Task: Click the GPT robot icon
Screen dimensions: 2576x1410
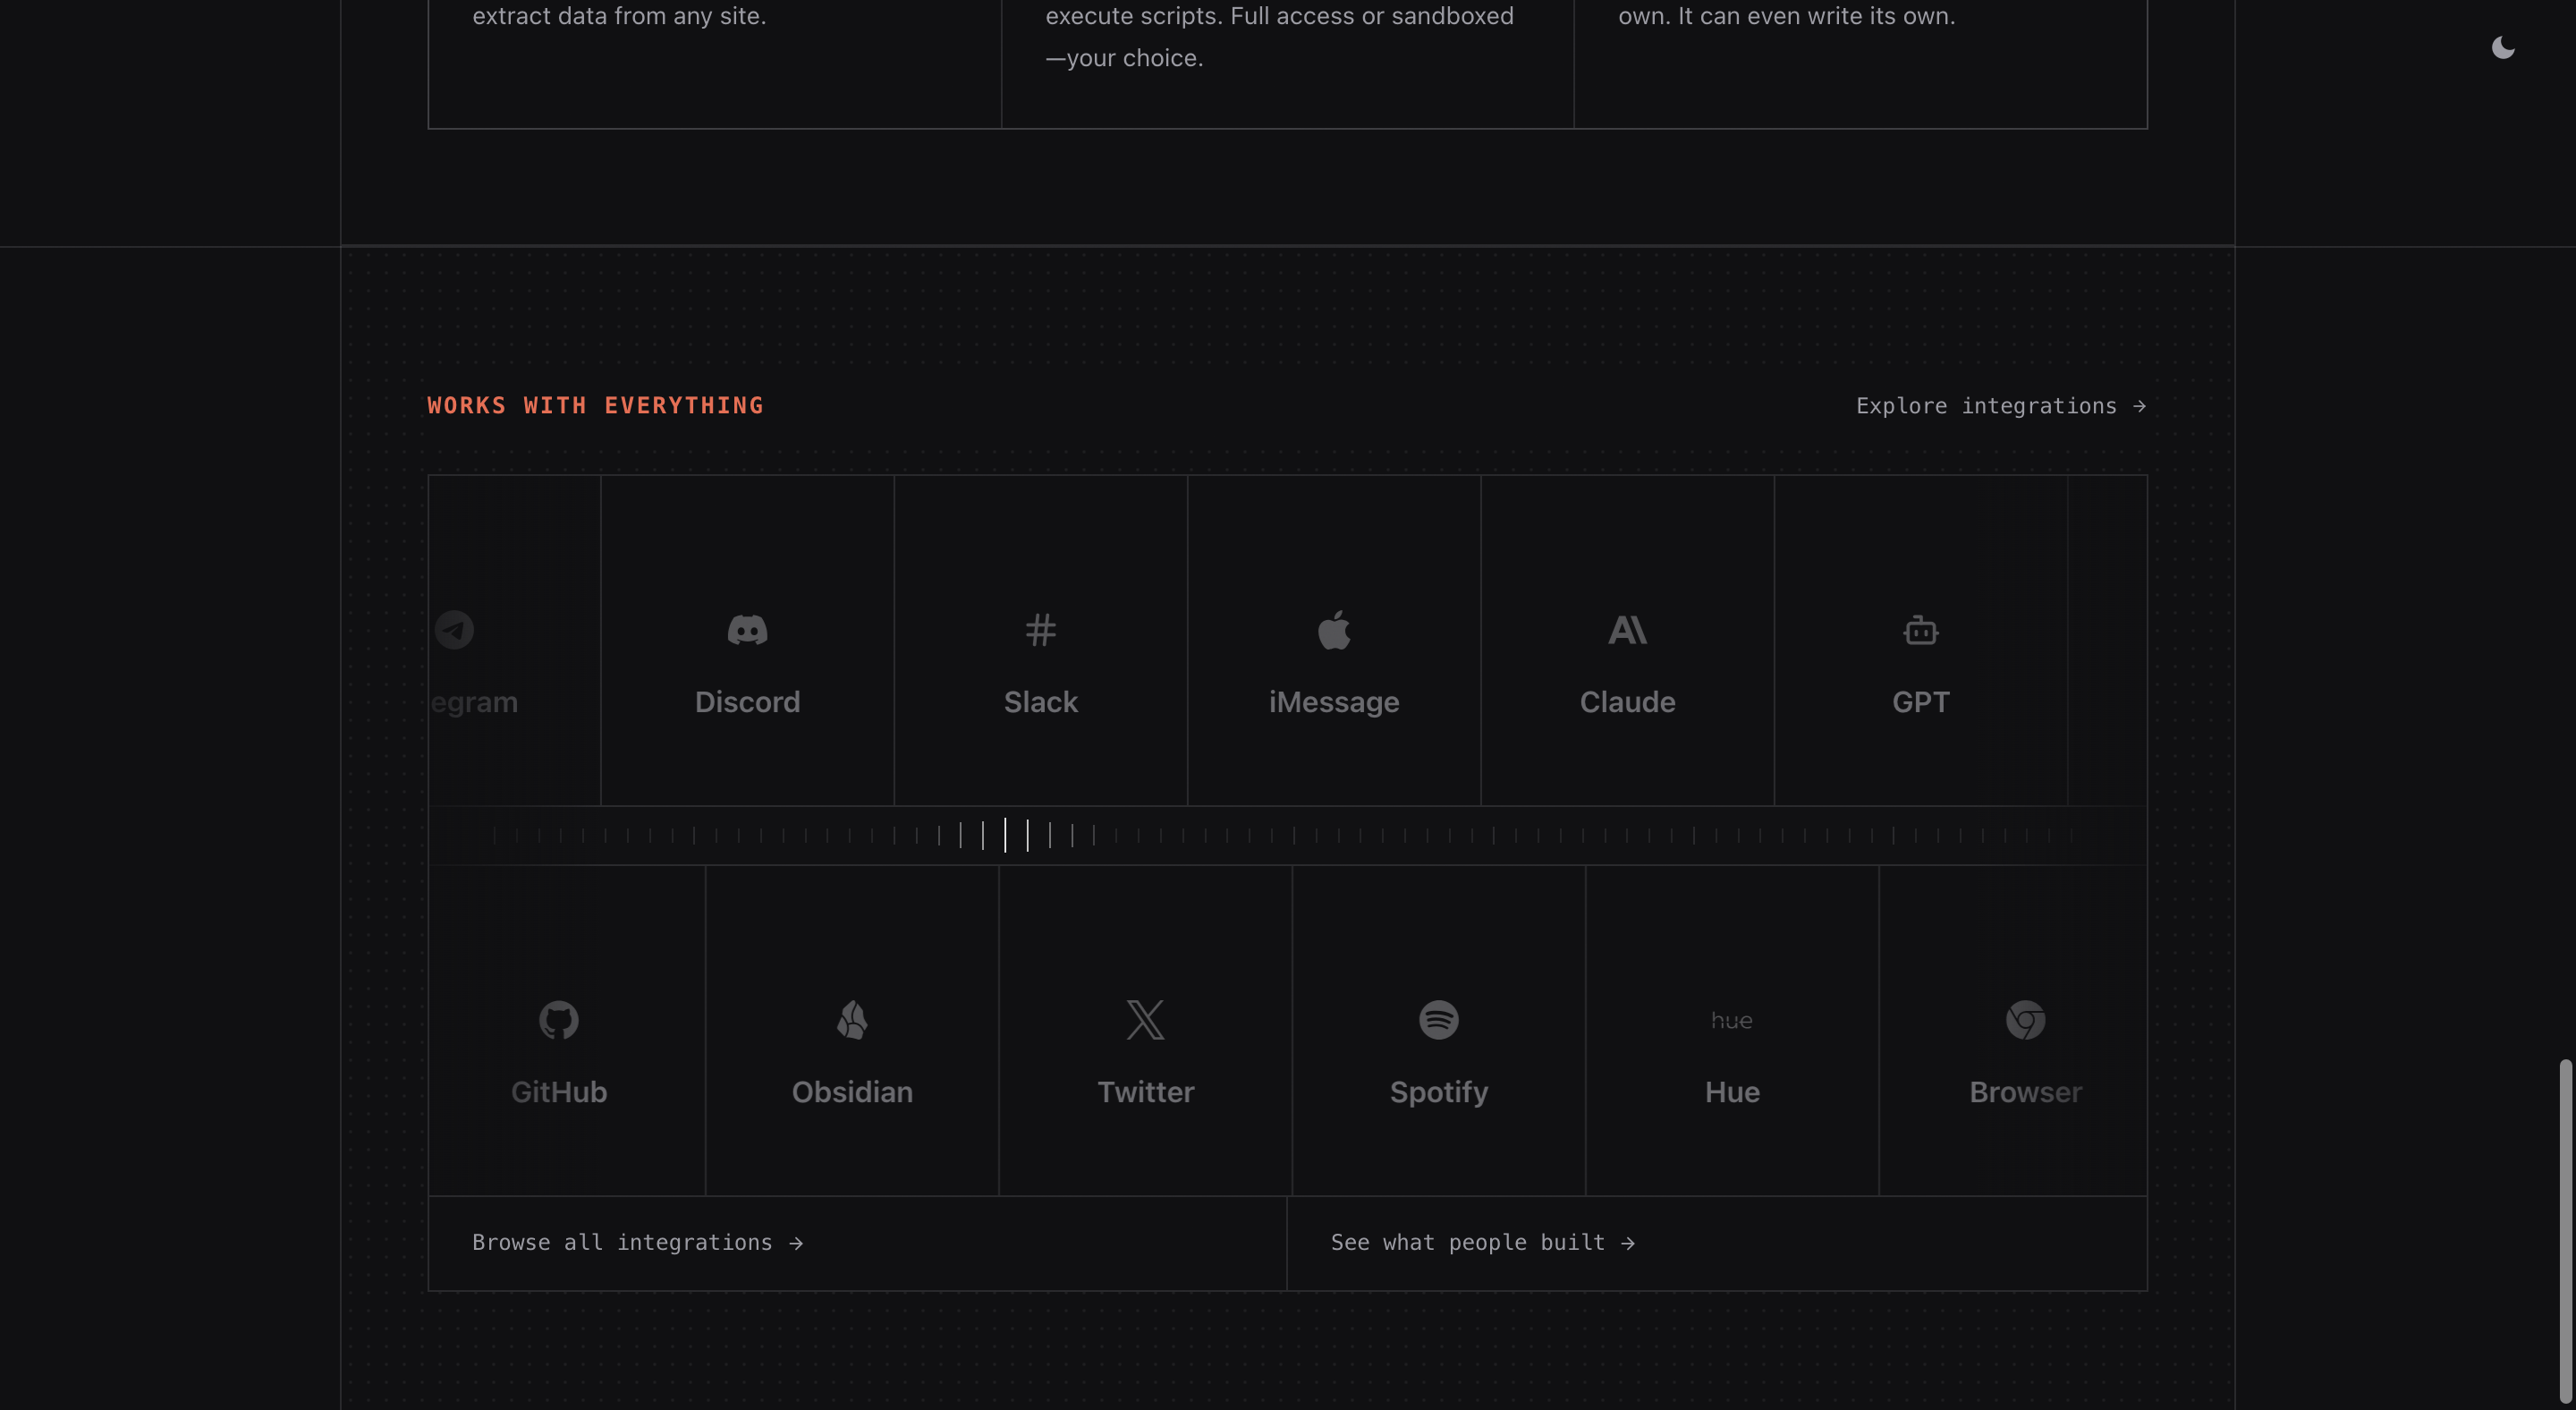Action: pos(1920,630)
